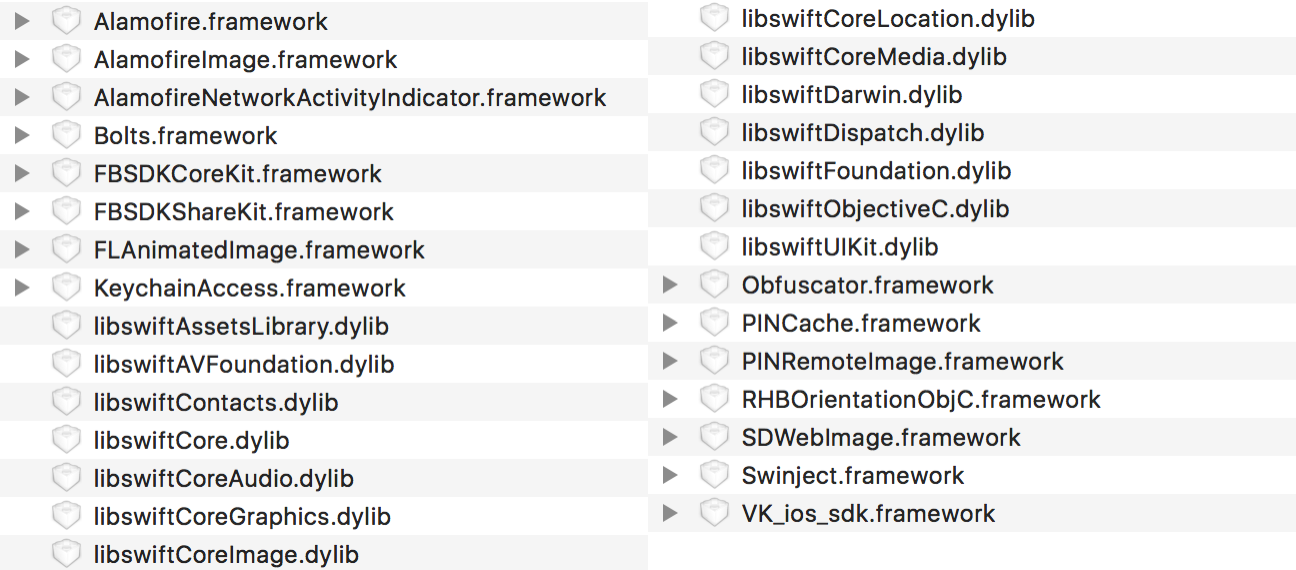Viewport: 1296px width, 570px height.
Task: Expand the PINCache.framework disclosure triangle
Action: point(670,323)
